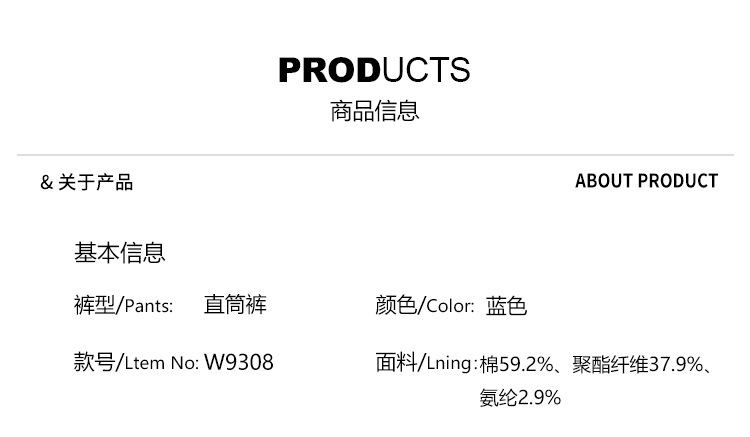This screenshot has width=750, height=437.
Task: Click the thin "UCTS" heading letters
Action: pos(425,70)
